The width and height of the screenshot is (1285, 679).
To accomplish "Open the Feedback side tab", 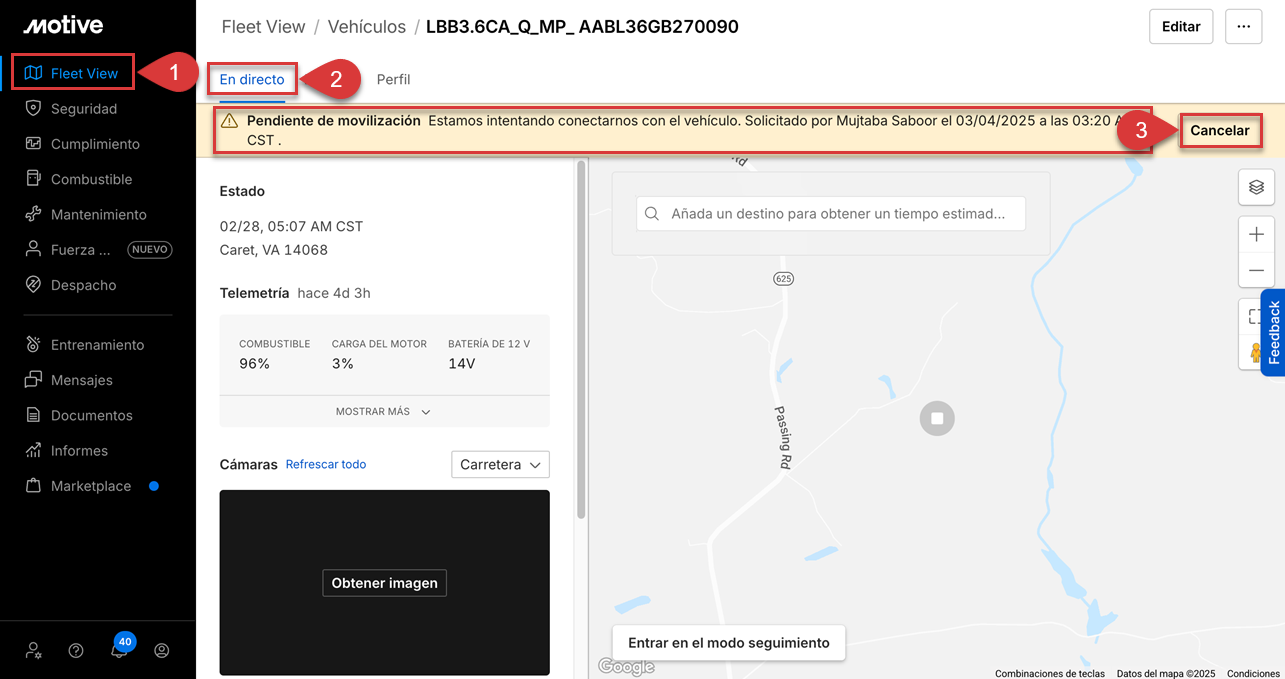I will tap(1273, 332).
